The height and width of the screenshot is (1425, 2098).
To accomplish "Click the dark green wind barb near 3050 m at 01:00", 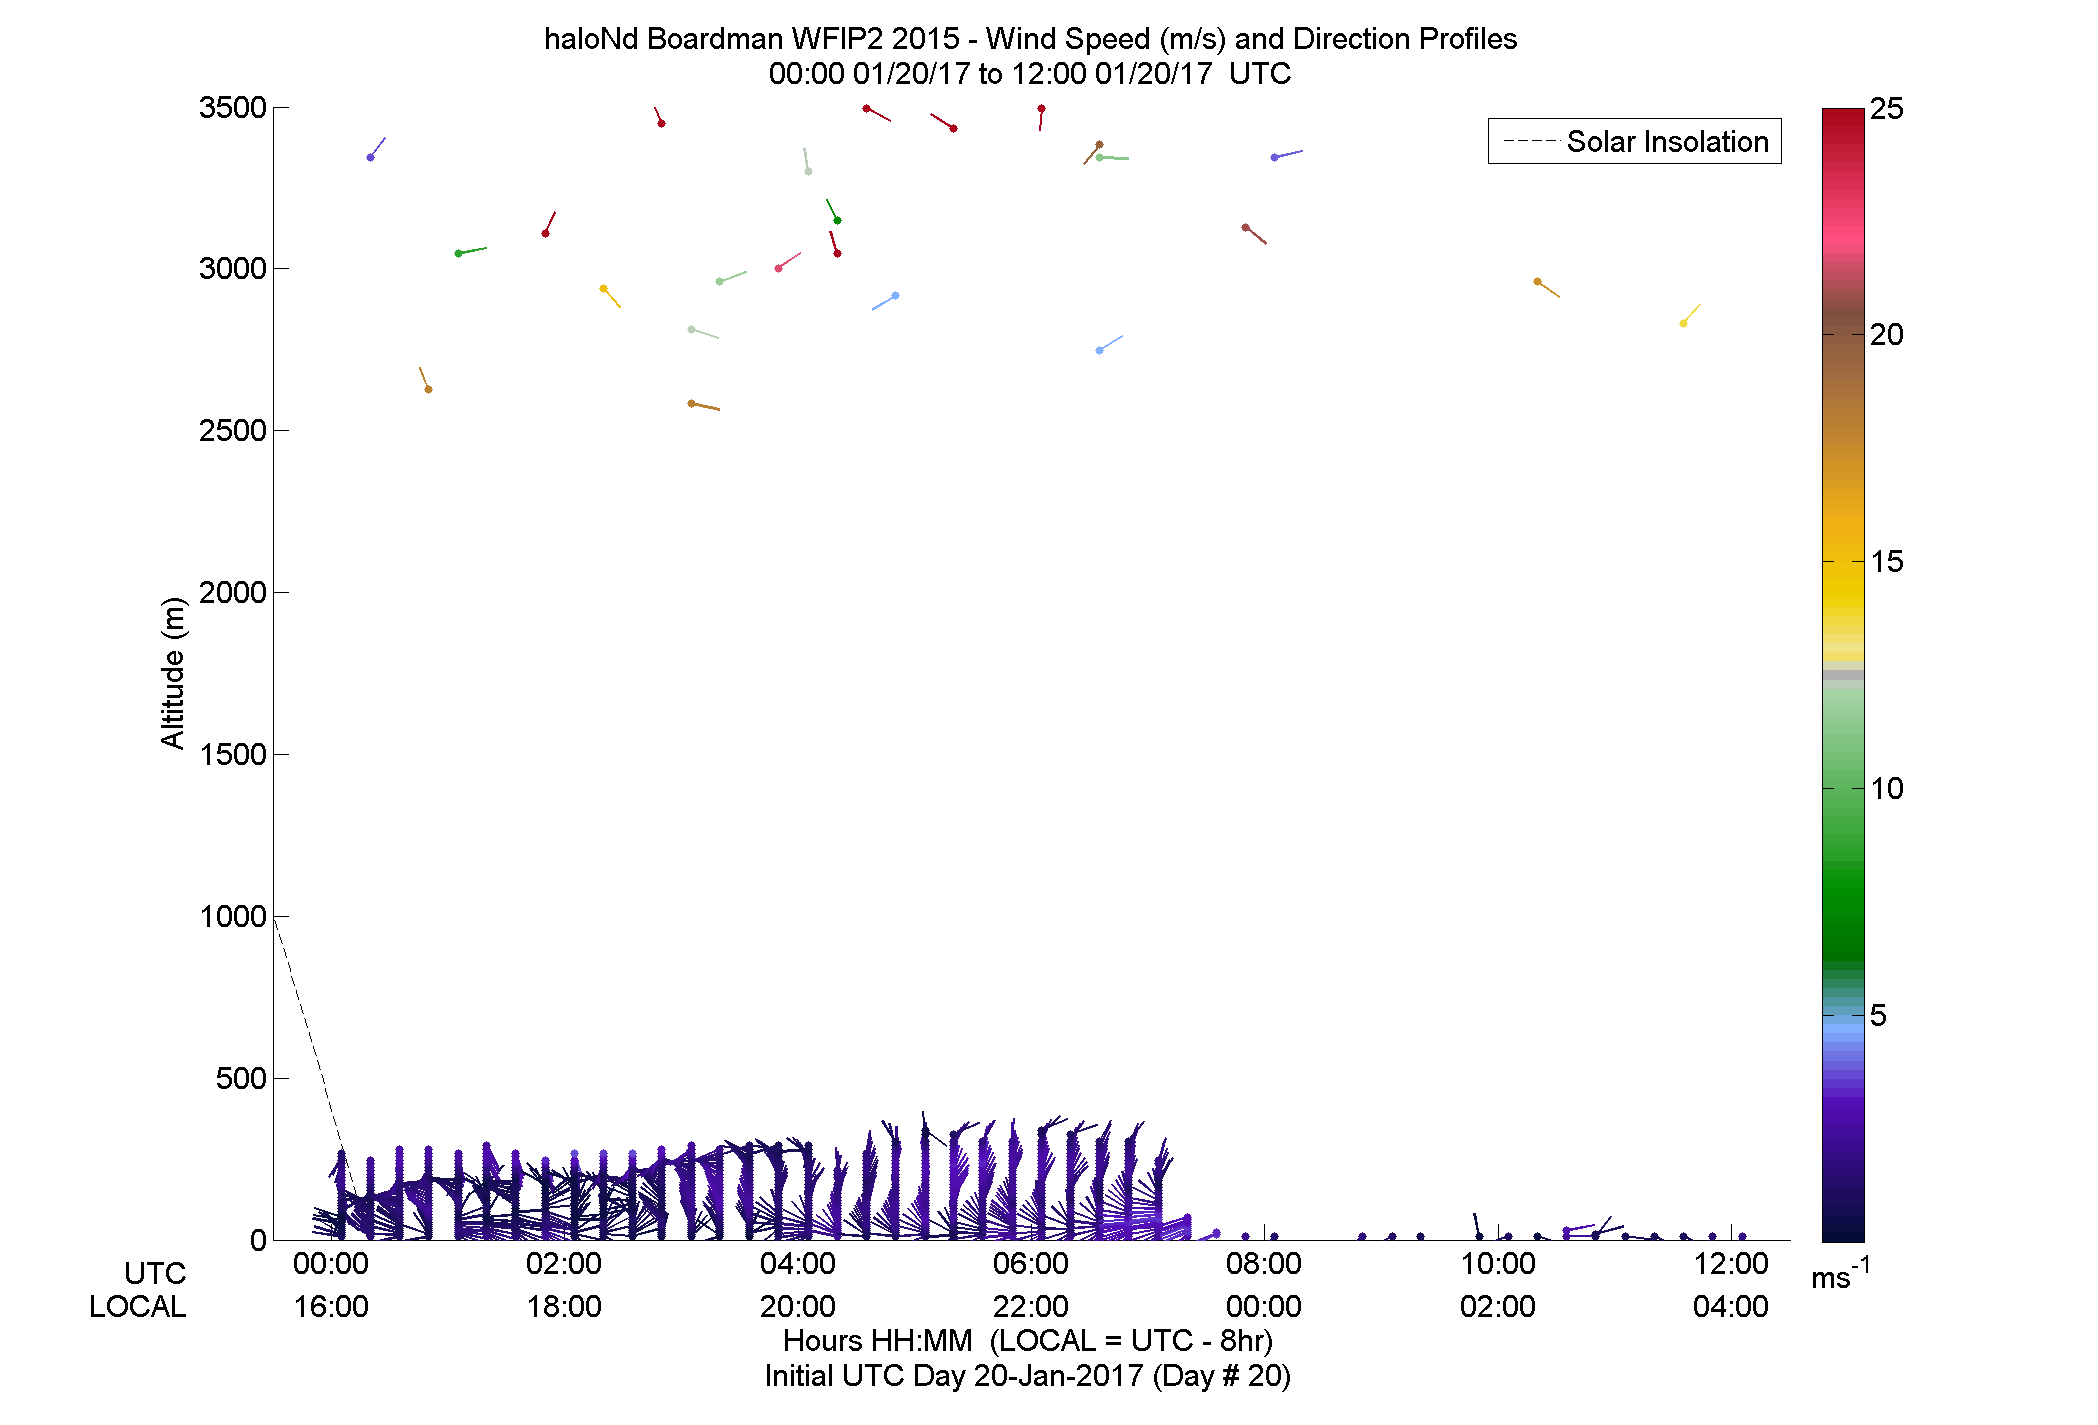I will pyautogui.click(x=471, y=251).
